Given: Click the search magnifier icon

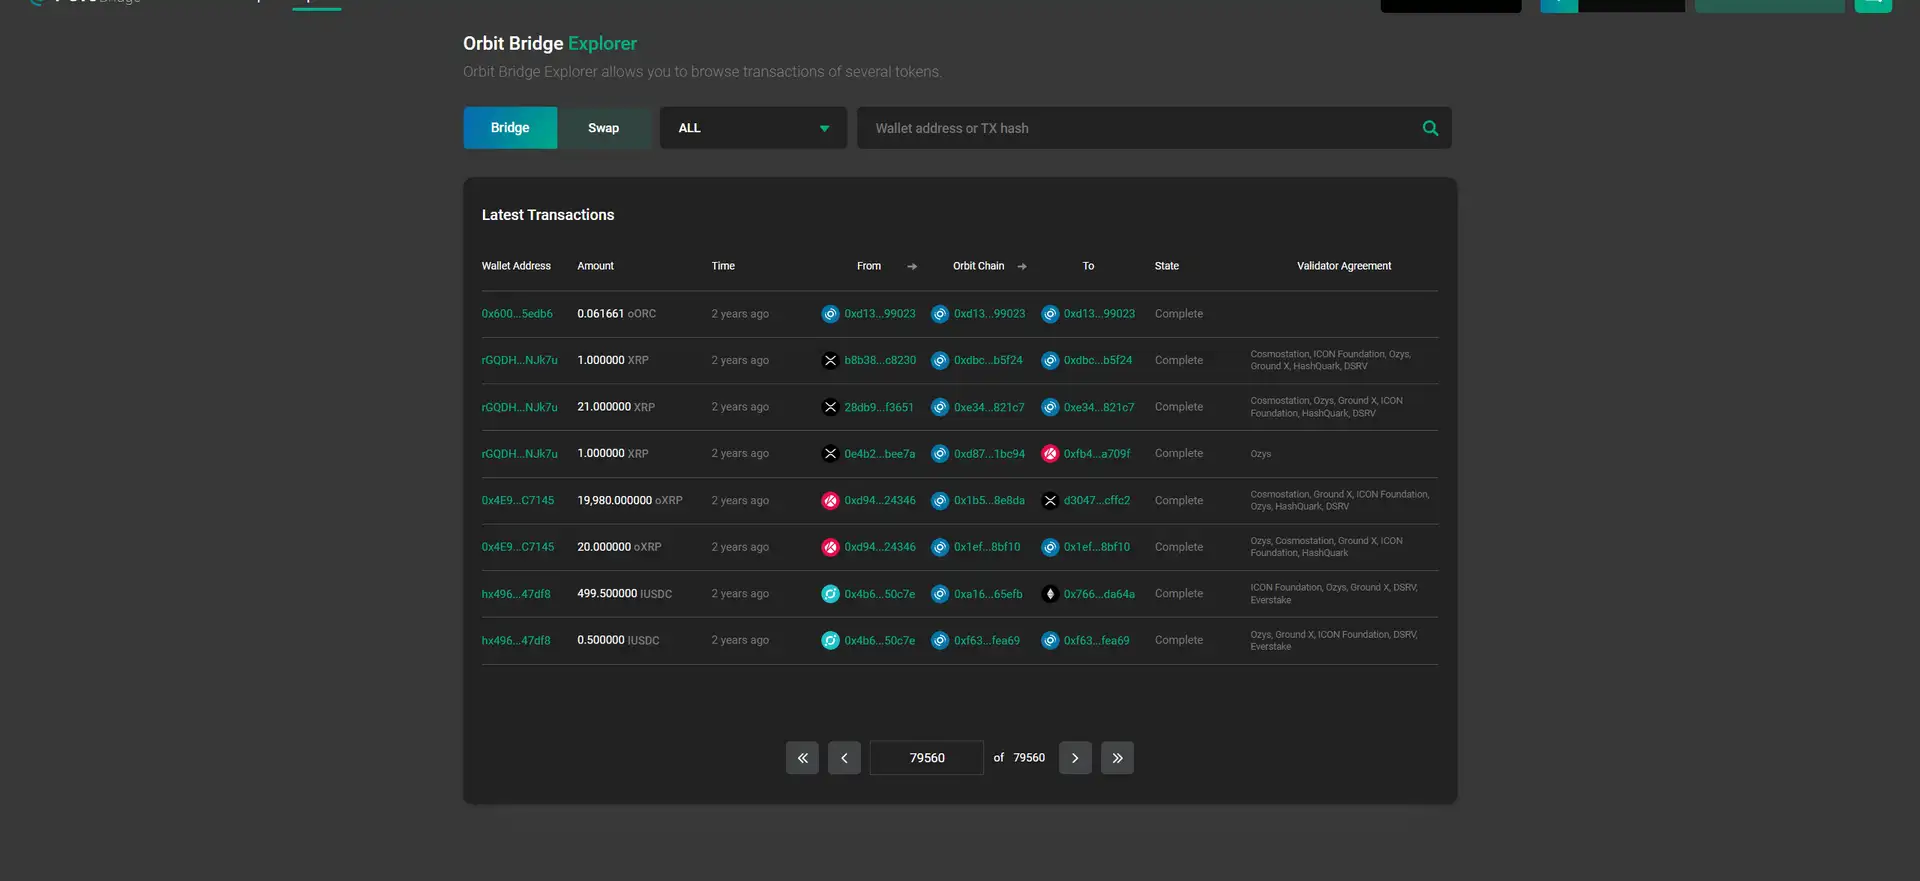Looking at the screenshot, I should pyautogui.click(x=1430, y=128).
